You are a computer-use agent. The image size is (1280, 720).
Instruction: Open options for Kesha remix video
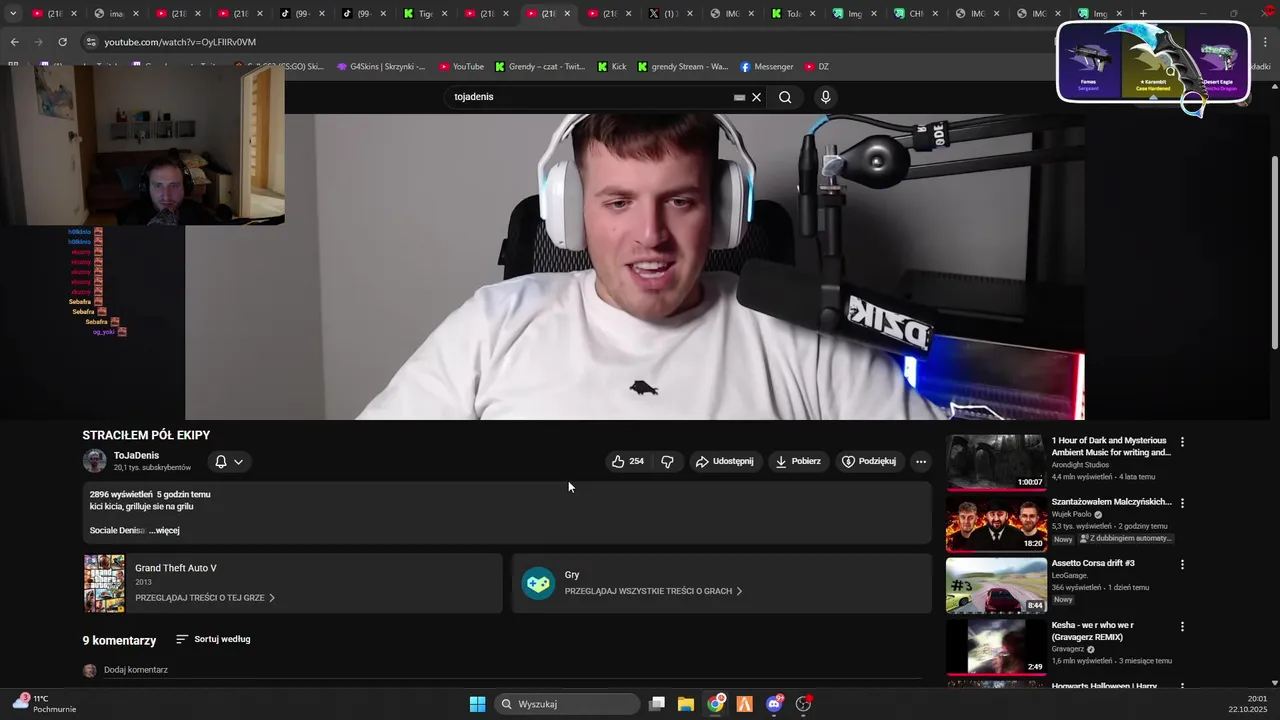pos(1182,627)
